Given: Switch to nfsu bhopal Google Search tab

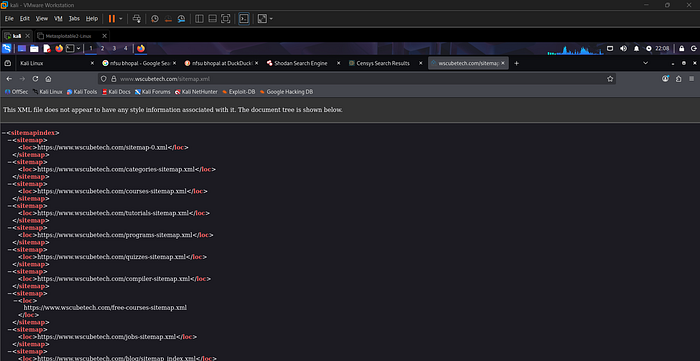Looking at the screenshot, I should click(x=138, y=63).
